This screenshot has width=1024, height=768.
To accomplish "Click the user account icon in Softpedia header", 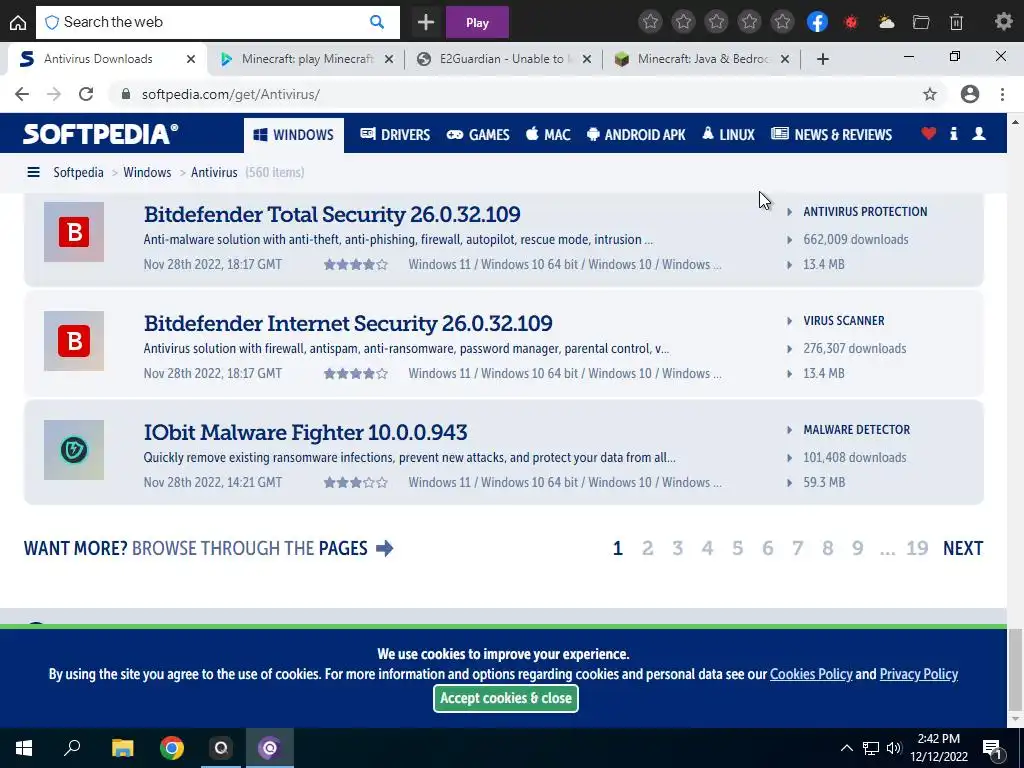I will coord(979,134).
